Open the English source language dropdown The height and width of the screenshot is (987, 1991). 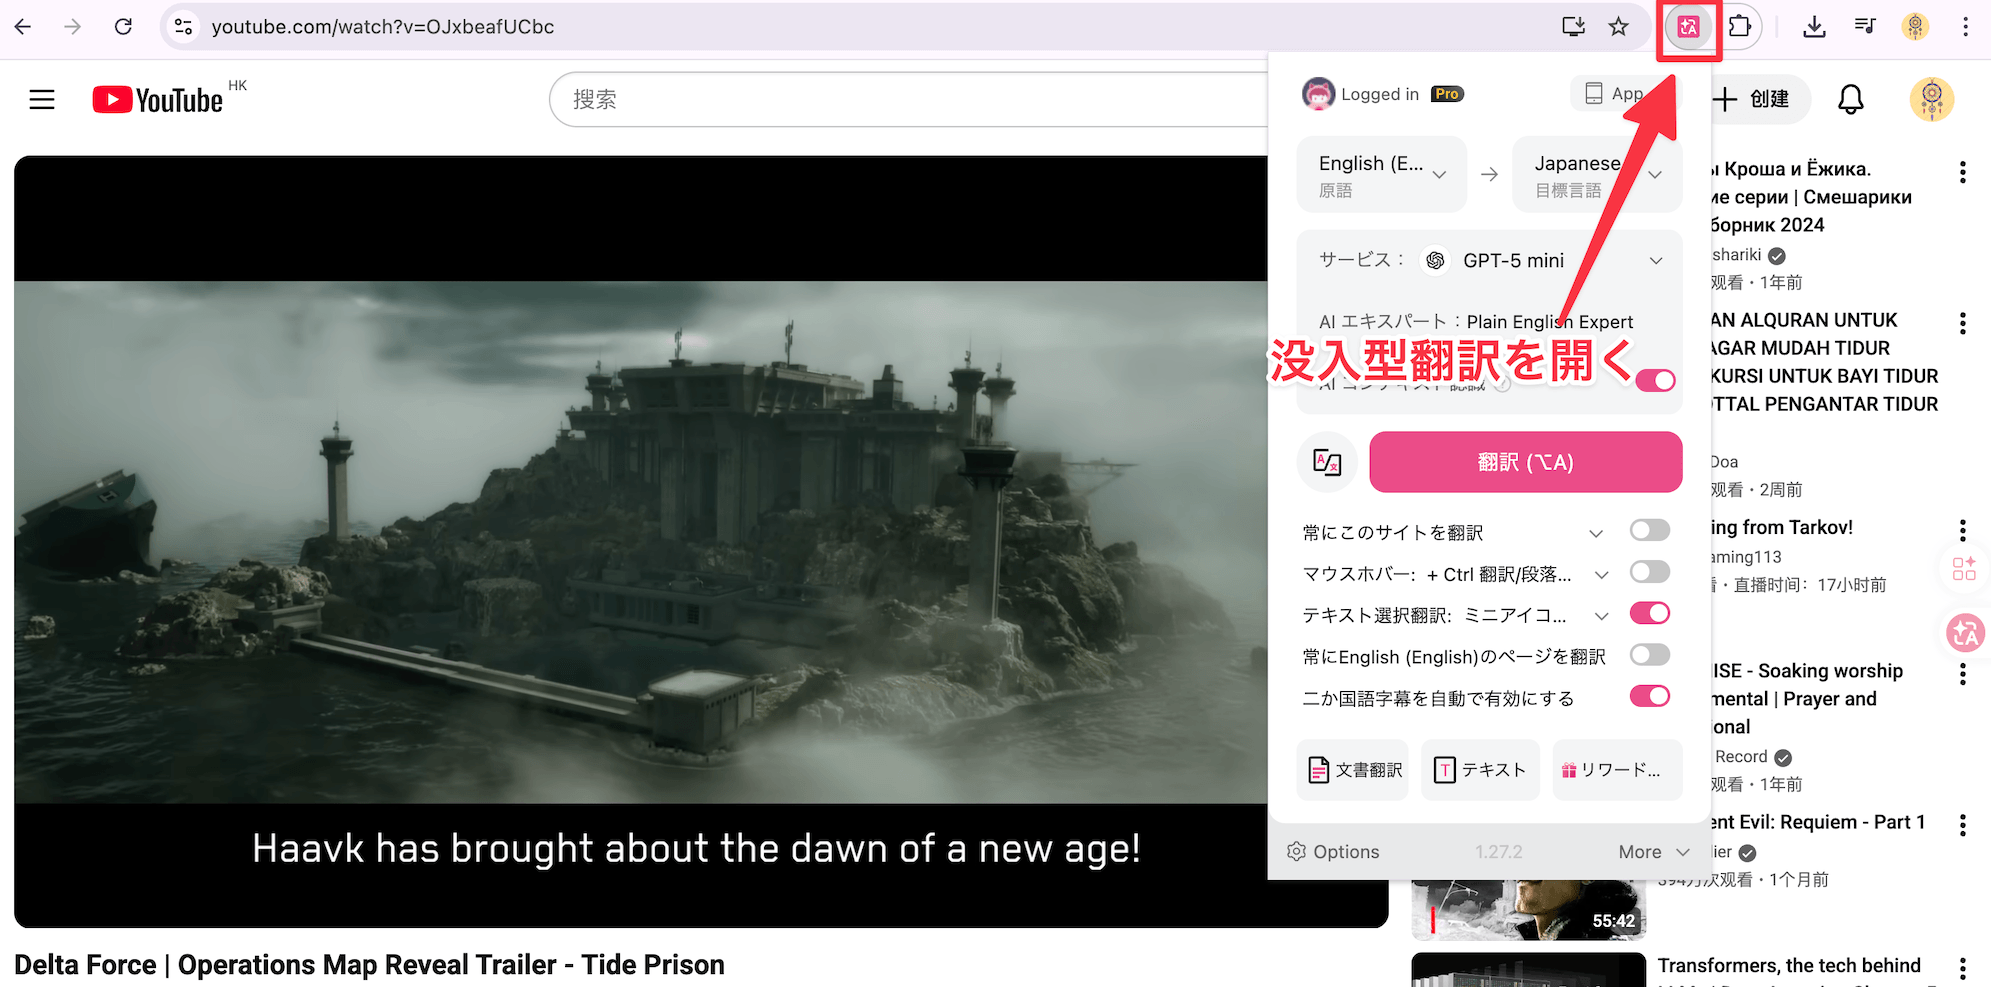point(1381,174)
